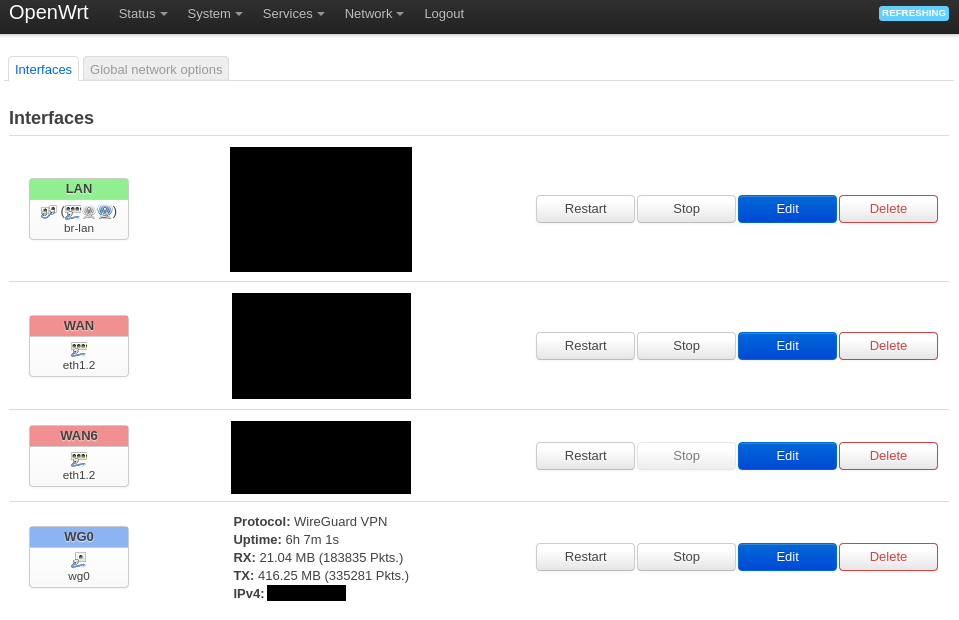Expand the Network menu
The height and width of the screenshot is (620, 959).
tap(374, 14)
